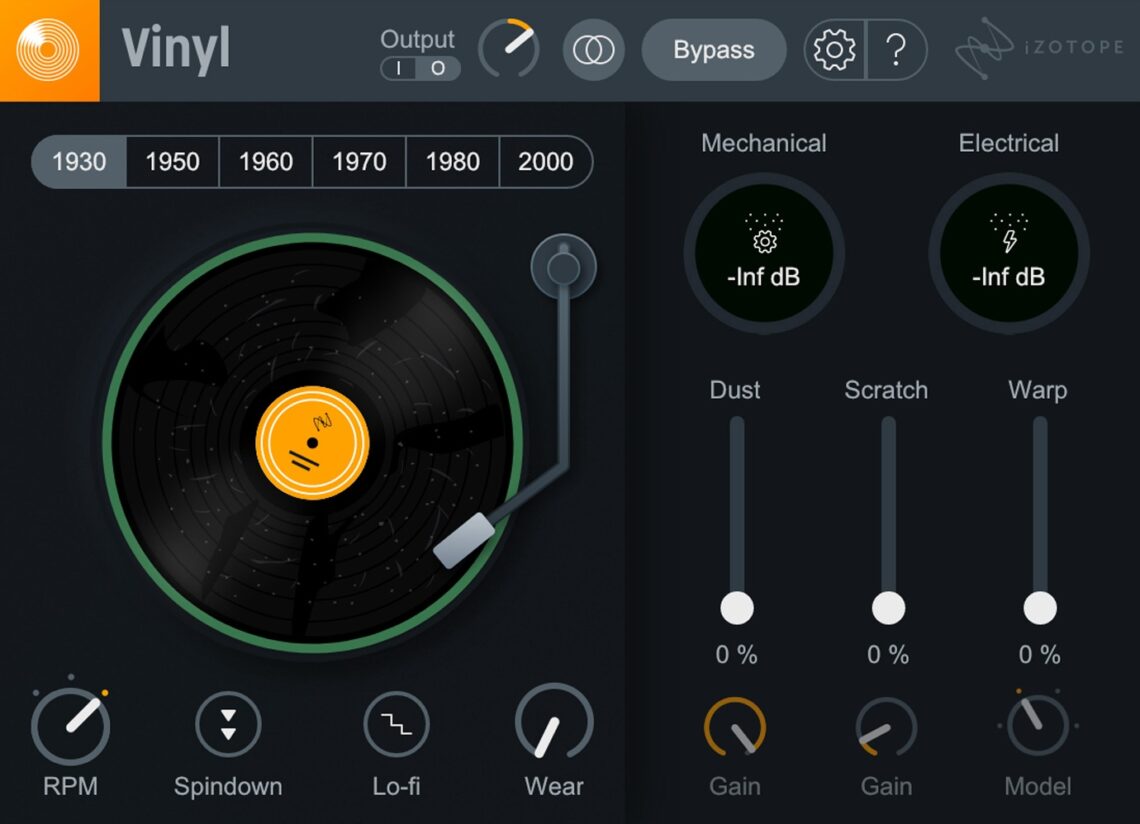The width and height of the screenshot is (1140, 824).
Task: Click the Warp slider handle
Action: point(1040,605)
